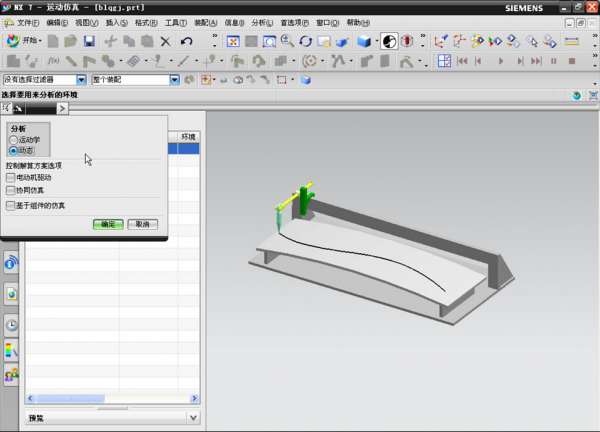Open the rendering style dropdown arrow beside cube
The image size is (600, 432).
point(377,41)
